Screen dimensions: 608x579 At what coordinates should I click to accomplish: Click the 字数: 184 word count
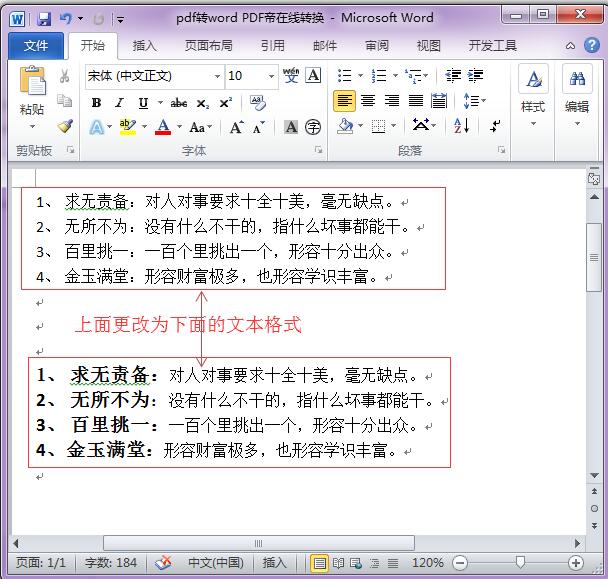point(111,563)
